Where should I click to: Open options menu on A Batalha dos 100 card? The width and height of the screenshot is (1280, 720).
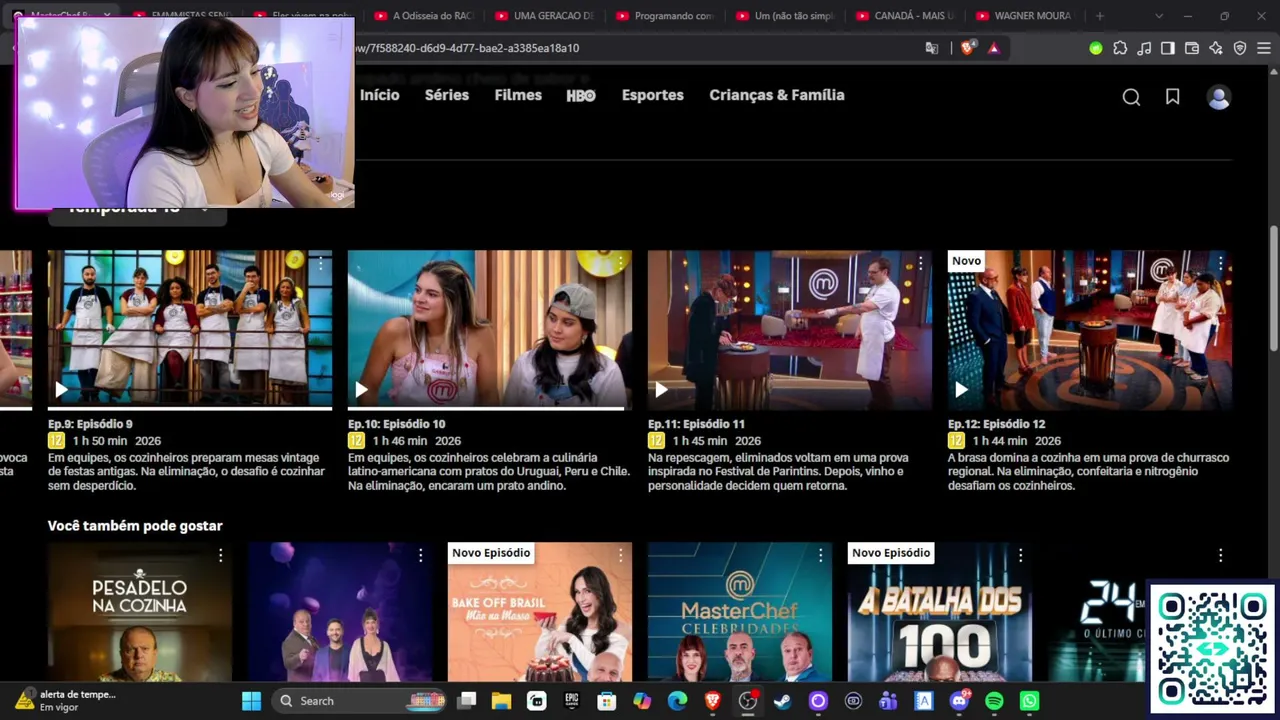click(x=1020, y=555)
